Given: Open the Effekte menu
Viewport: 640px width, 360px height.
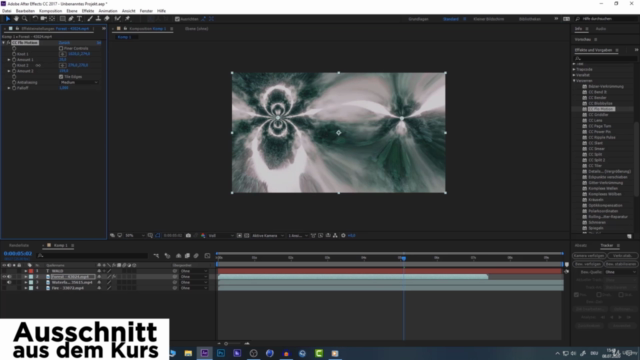Looking at the screenshot, I should (88, 11).
